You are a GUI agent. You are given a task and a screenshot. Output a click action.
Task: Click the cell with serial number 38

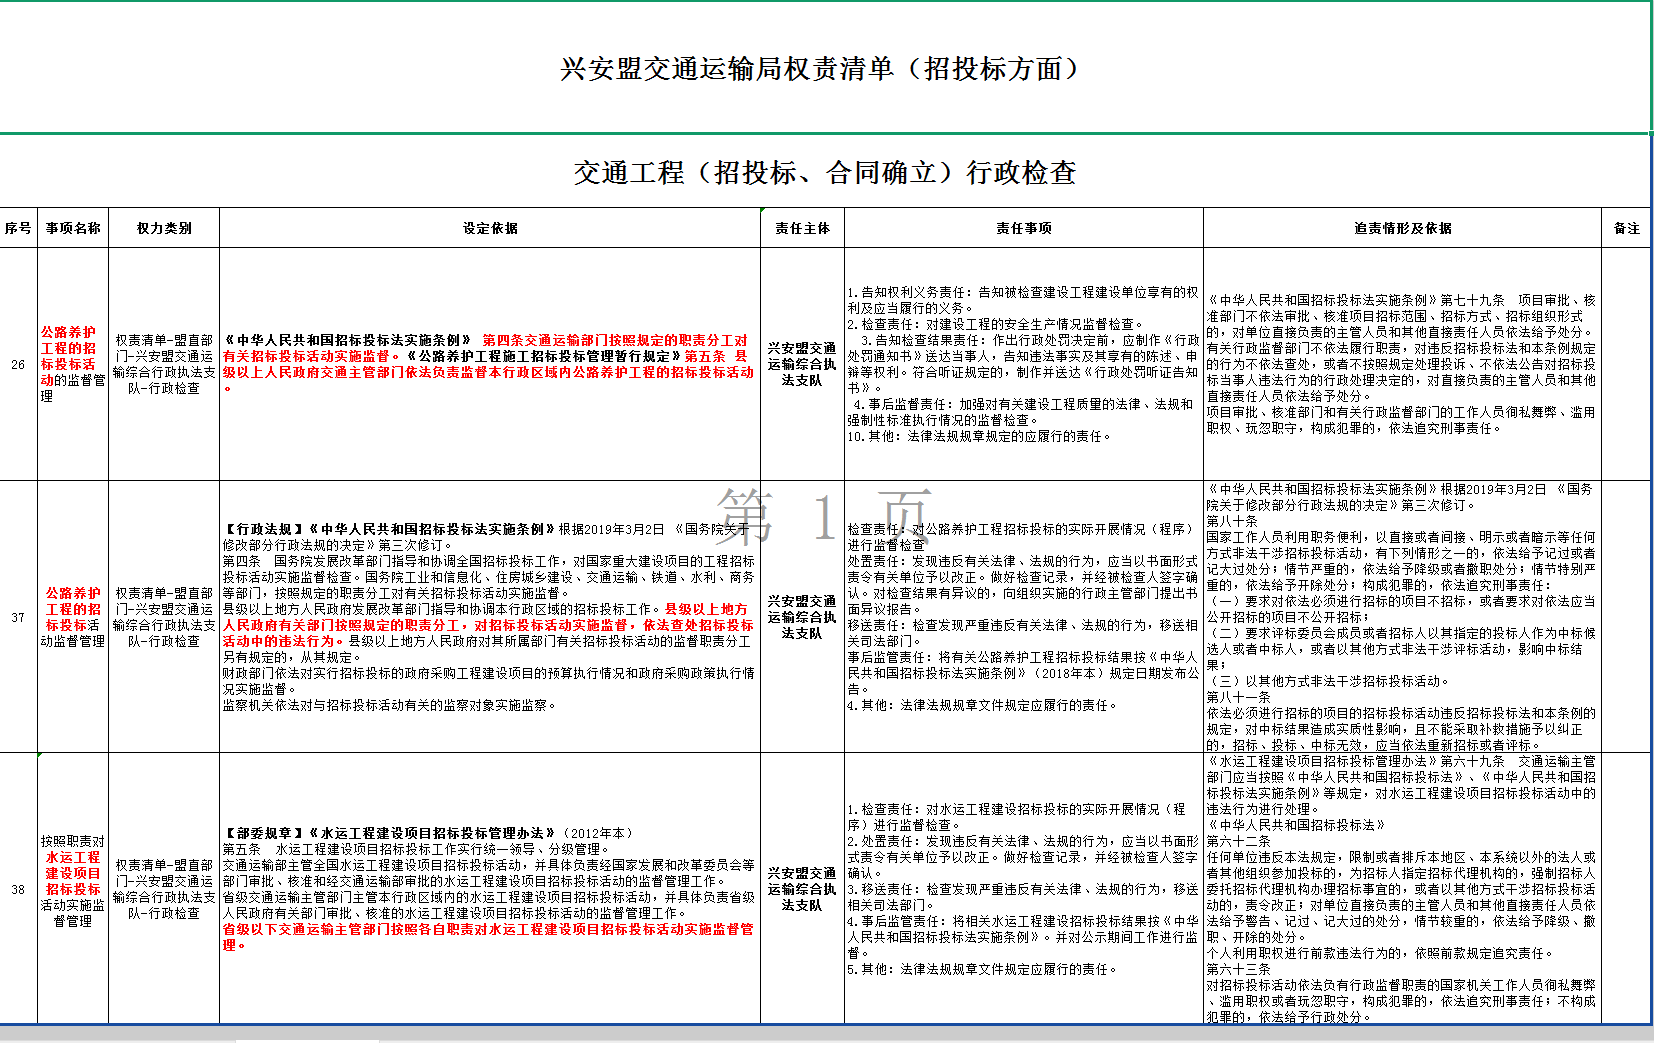pyautogui.click(x=18, y=889)
